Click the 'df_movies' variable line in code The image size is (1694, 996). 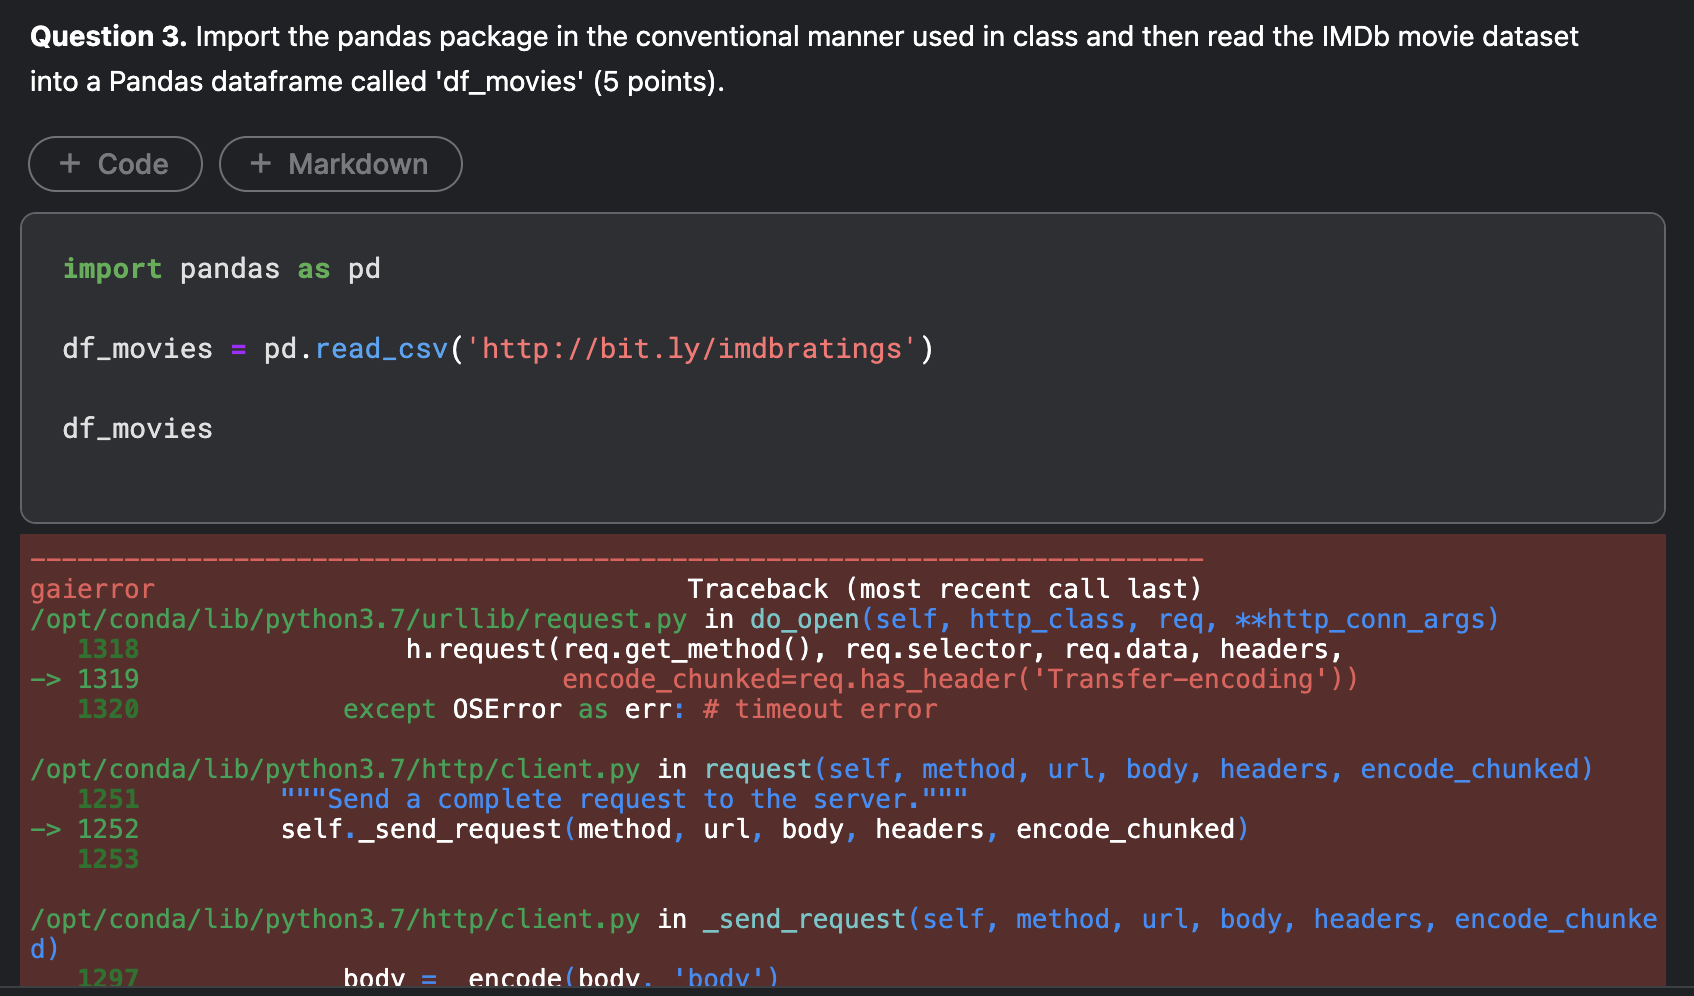point(137,428)
